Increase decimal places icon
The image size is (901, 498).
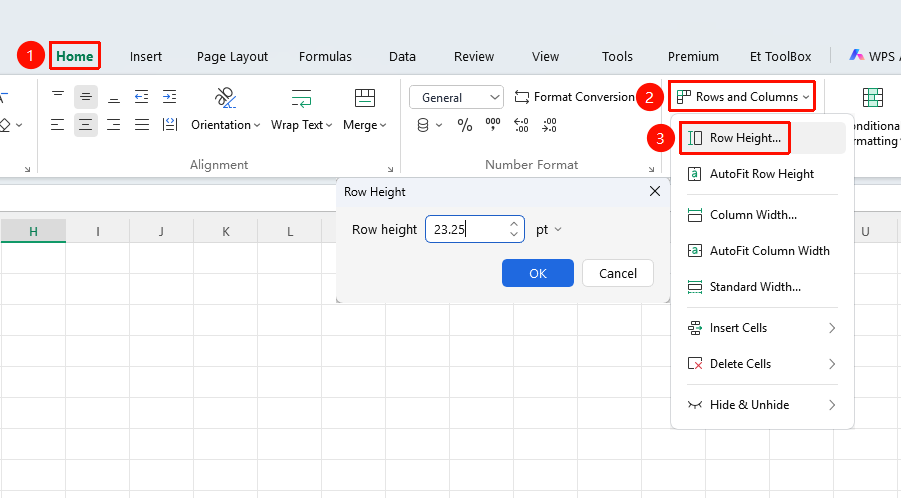pyautogui.click(x=521, y=125)
